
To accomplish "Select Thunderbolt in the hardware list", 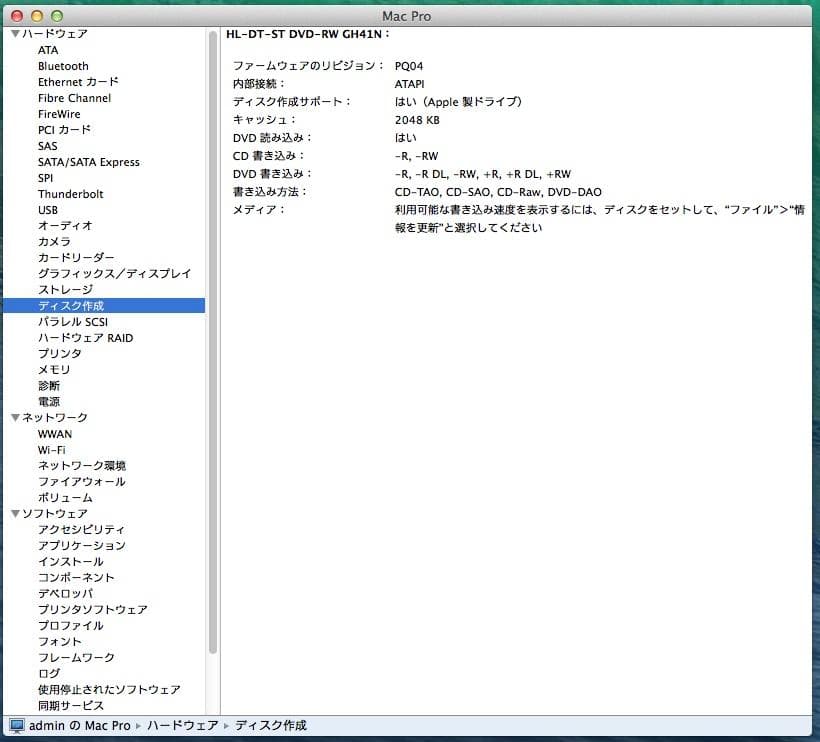I will [70, 193].
